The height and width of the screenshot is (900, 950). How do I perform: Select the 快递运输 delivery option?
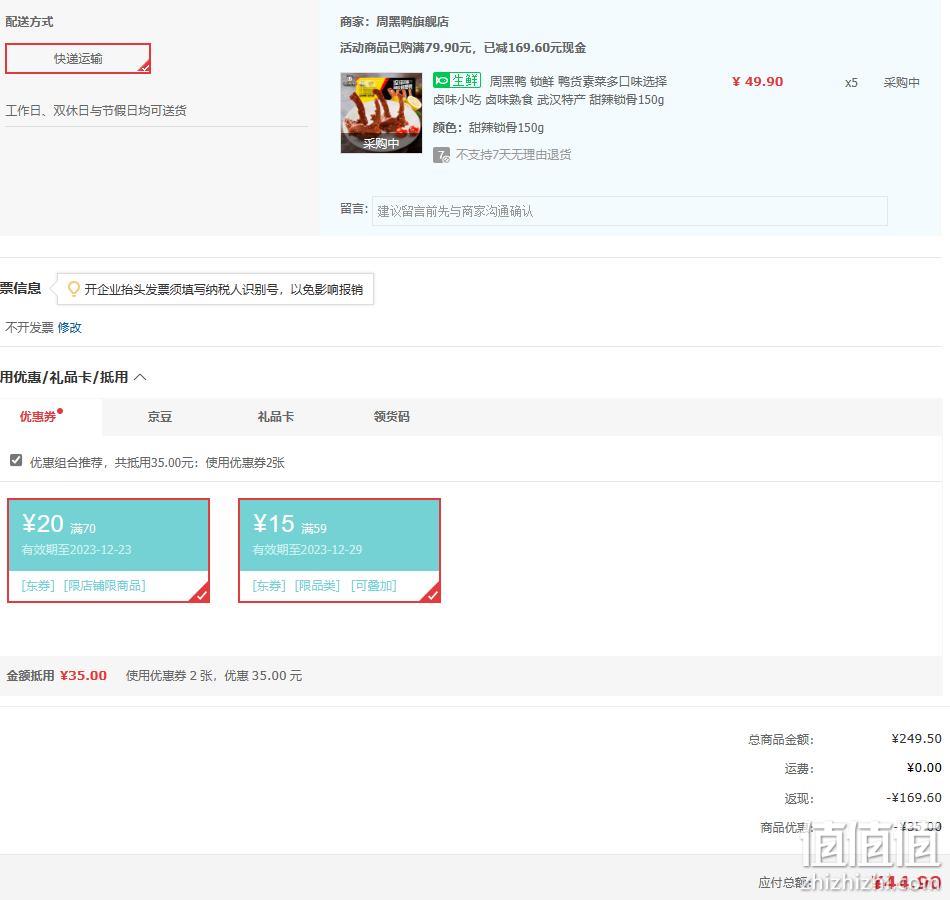[x=78, y=58]
